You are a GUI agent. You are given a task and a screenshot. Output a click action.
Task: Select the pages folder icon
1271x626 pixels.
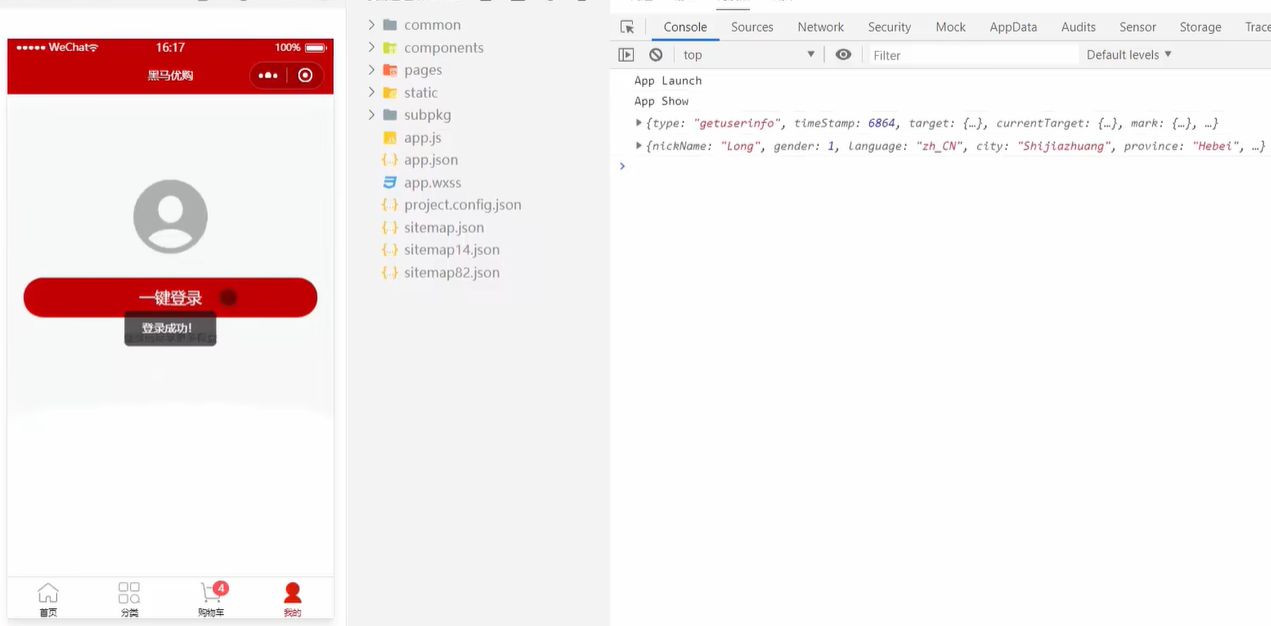[390, 69]
